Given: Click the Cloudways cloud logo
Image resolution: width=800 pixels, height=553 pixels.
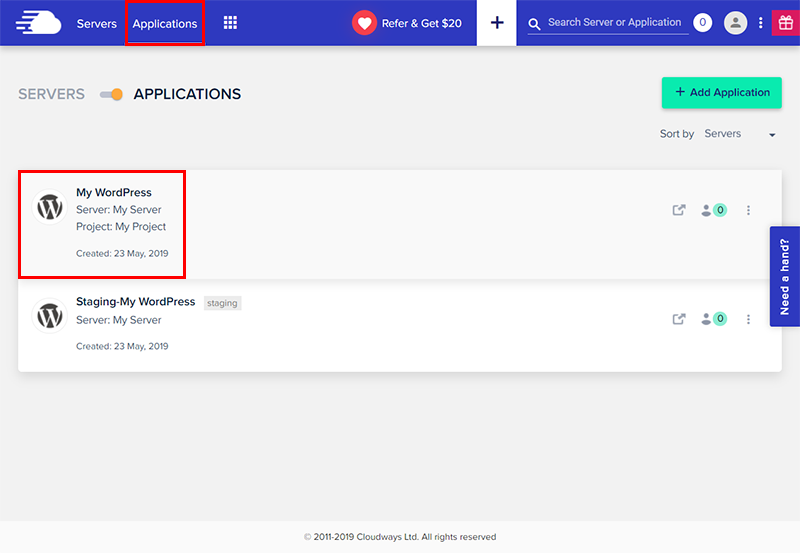Looking at the screenshot, I should tap(38, 23).
